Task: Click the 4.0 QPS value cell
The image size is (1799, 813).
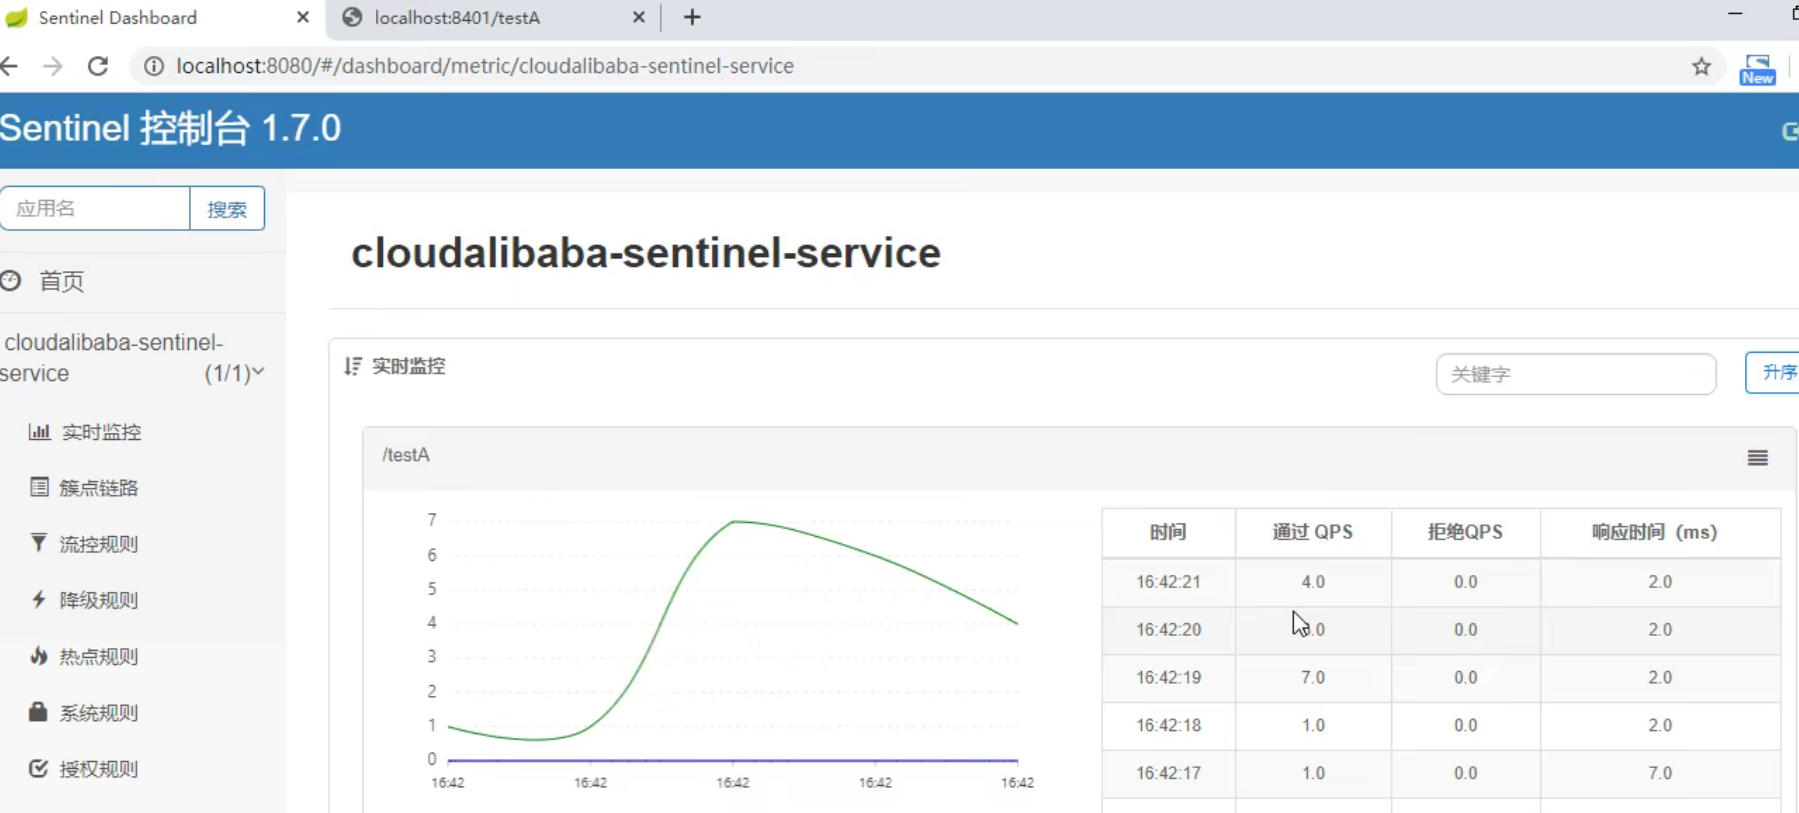Action: click(x=1313, y=581)
